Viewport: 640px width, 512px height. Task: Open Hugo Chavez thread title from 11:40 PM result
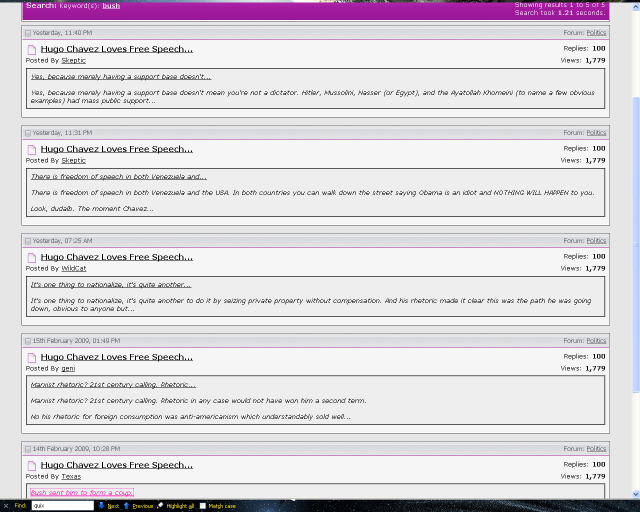[116, 49]
